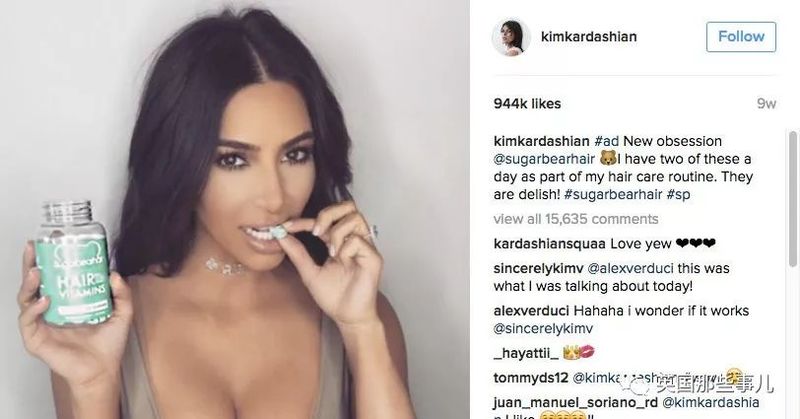
Task: Click the main post photo
Action: (235, 209)
